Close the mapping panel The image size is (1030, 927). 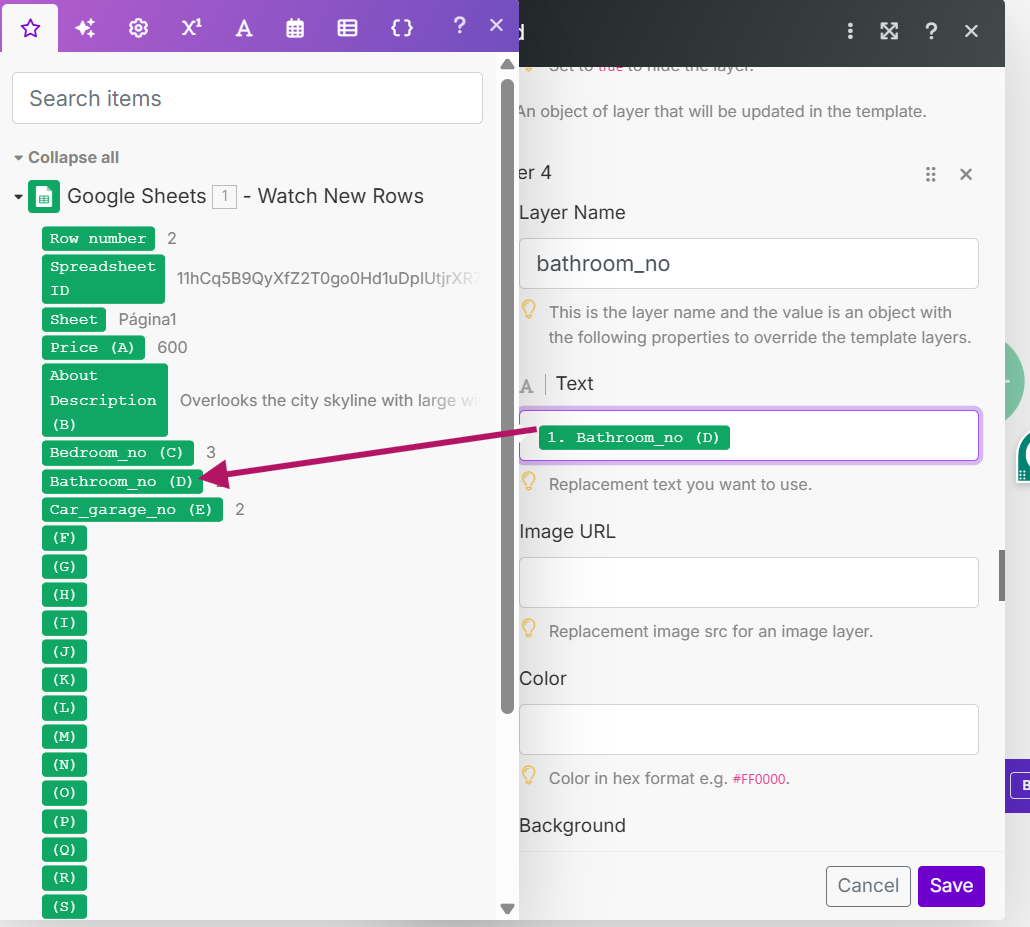tap(497, 26)
